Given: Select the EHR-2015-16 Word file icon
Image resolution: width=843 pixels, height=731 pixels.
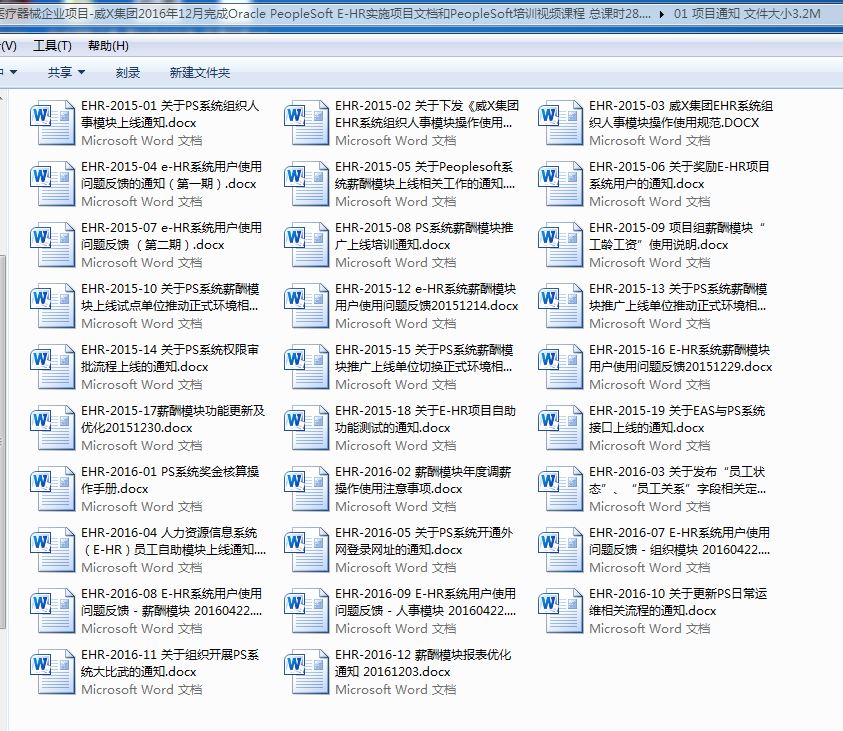Looking at the screenshot, I should [560, 367].
